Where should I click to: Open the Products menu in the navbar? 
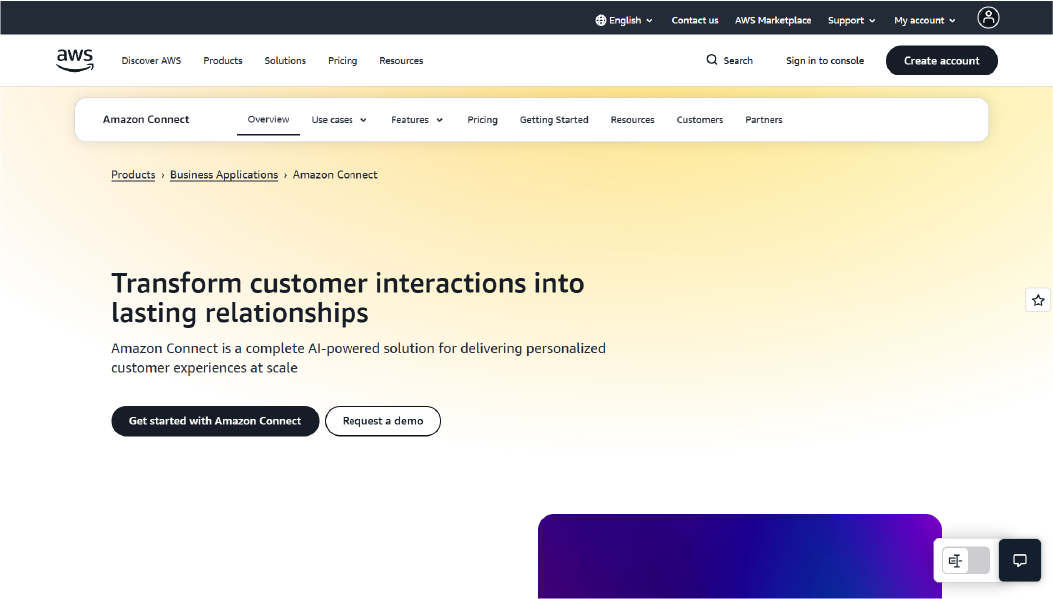pyautogui.click(x=222, y=60)
